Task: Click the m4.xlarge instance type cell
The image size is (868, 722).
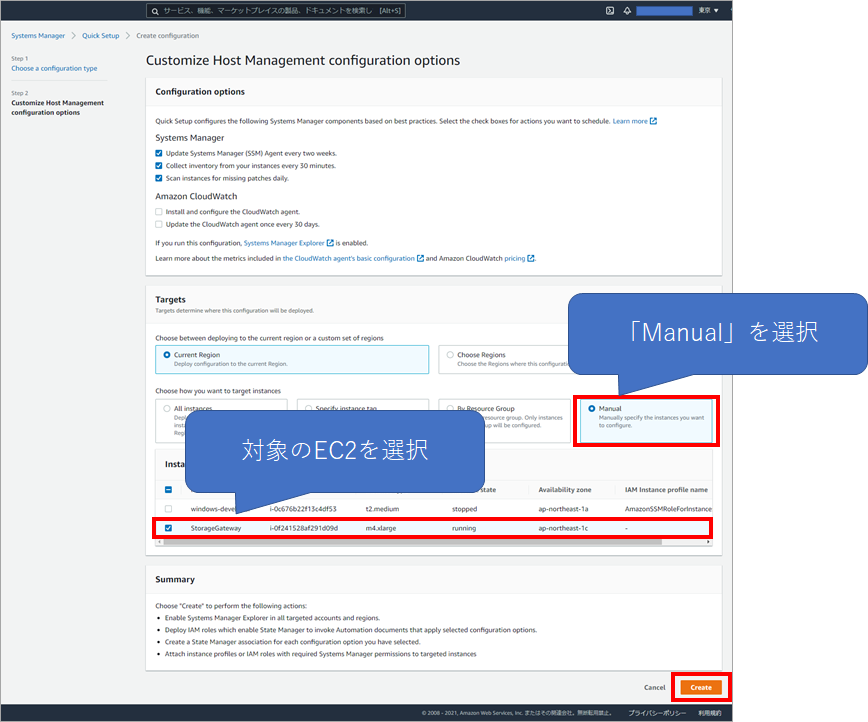Action: tap(381, 528)
